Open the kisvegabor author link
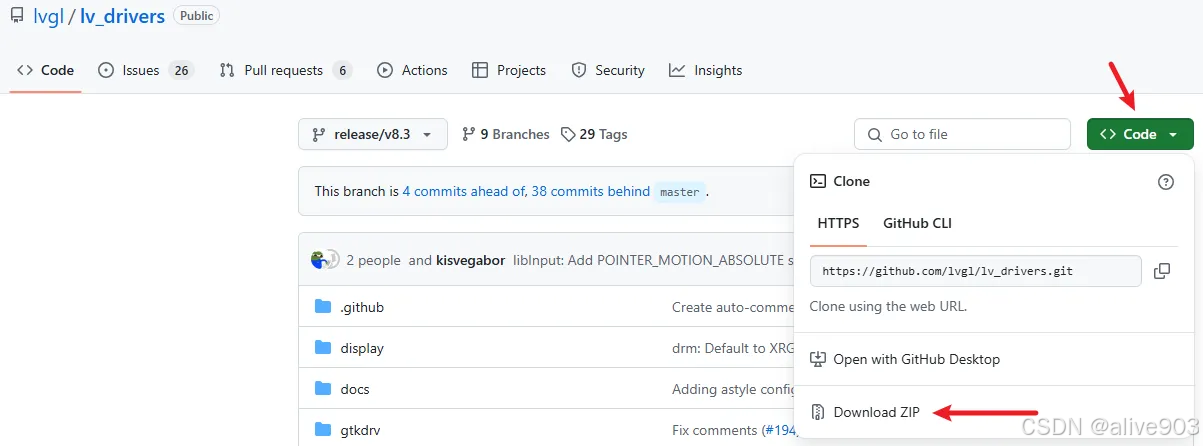Screen dimensions: 1203x446 [x=471, y=260]
